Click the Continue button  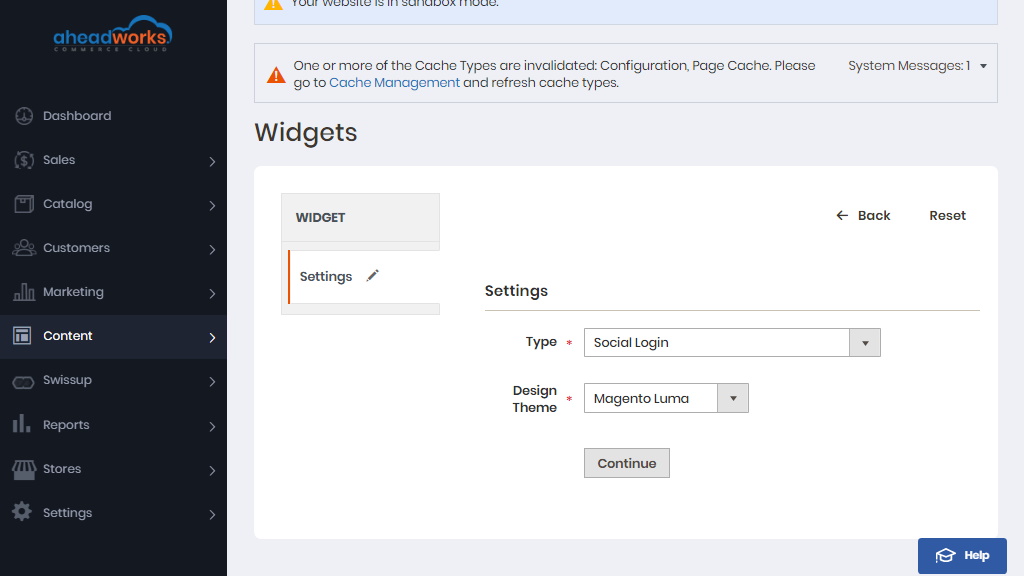(x=627, y=463)
